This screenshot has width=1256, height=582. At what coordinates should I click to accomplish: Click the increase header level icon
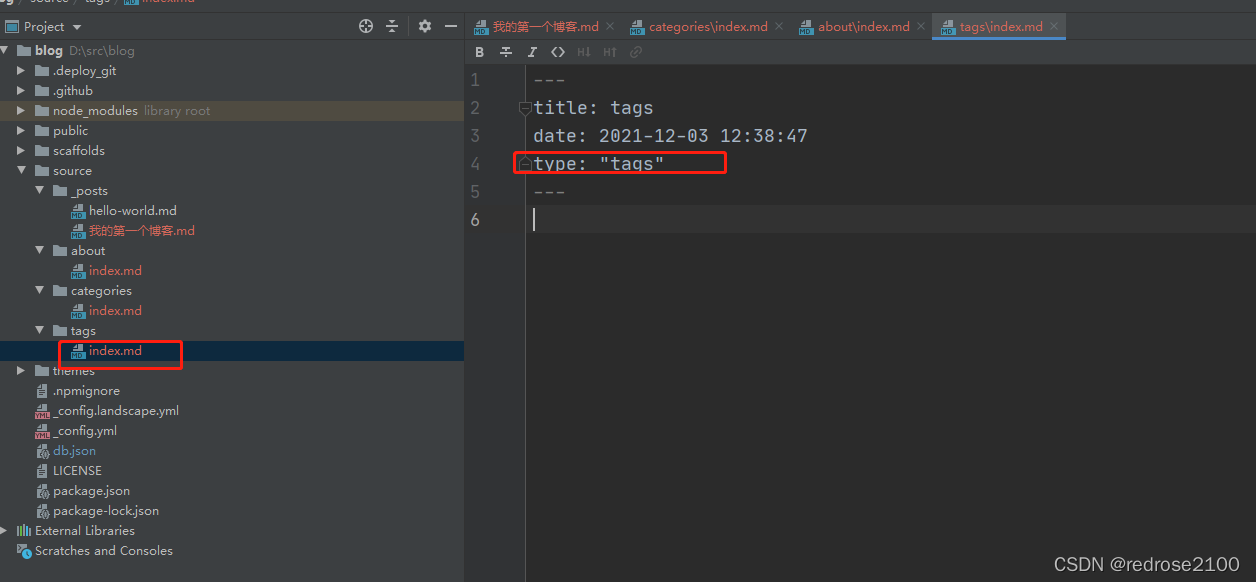pos(610,52)
